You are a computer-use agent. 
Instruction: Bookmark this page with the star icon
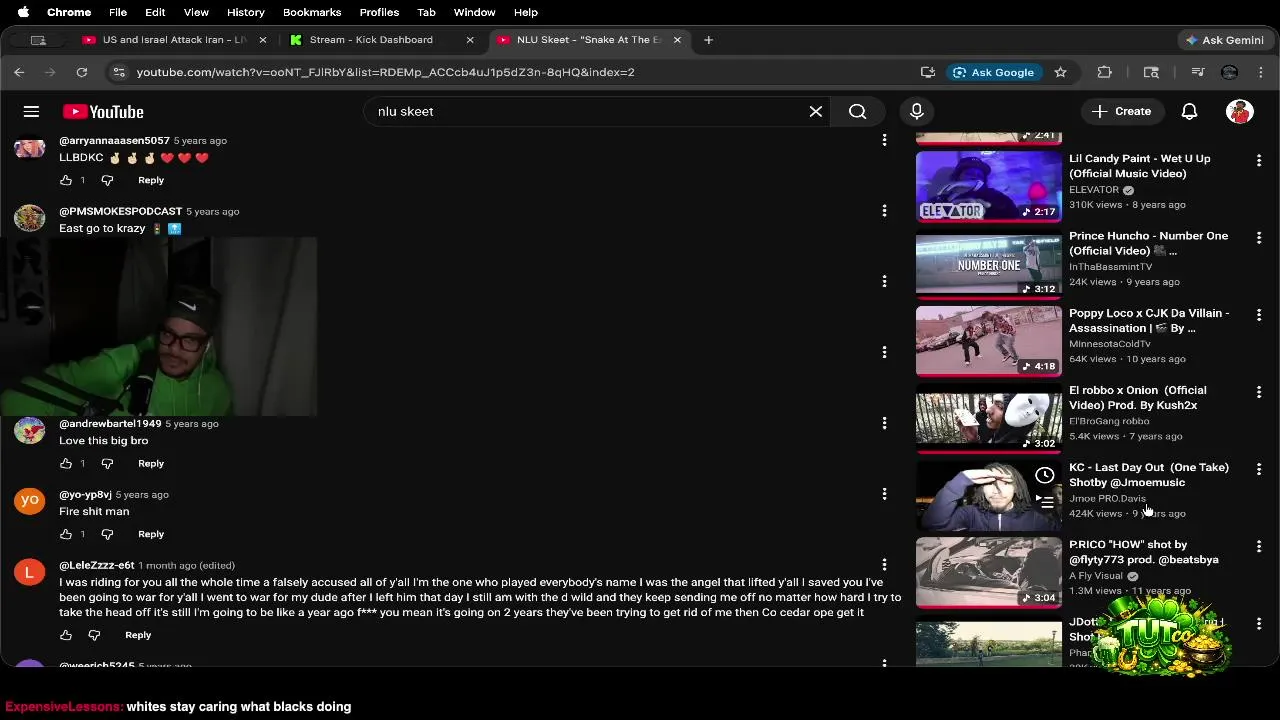[x=1060, y=72]
